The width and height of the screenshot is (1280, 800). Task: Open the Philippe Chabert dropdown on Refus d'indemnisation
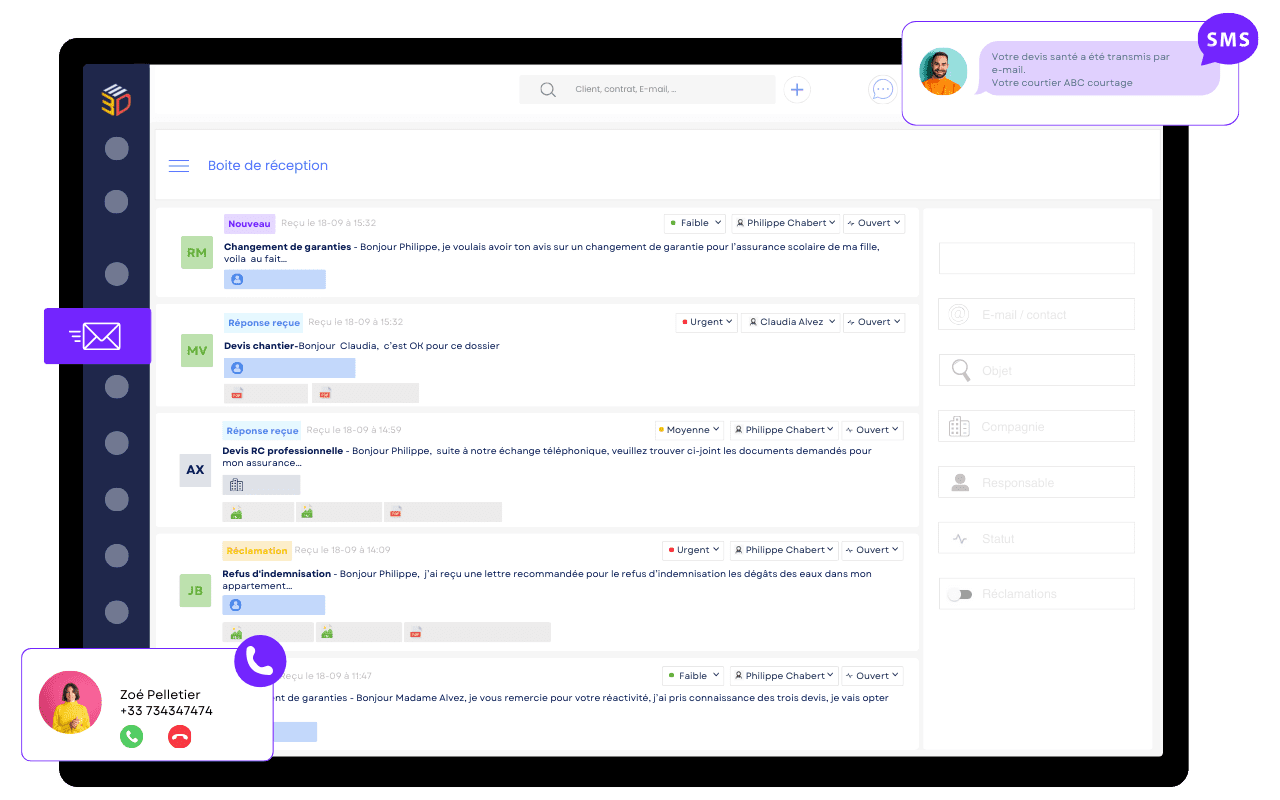coord(784,550)
